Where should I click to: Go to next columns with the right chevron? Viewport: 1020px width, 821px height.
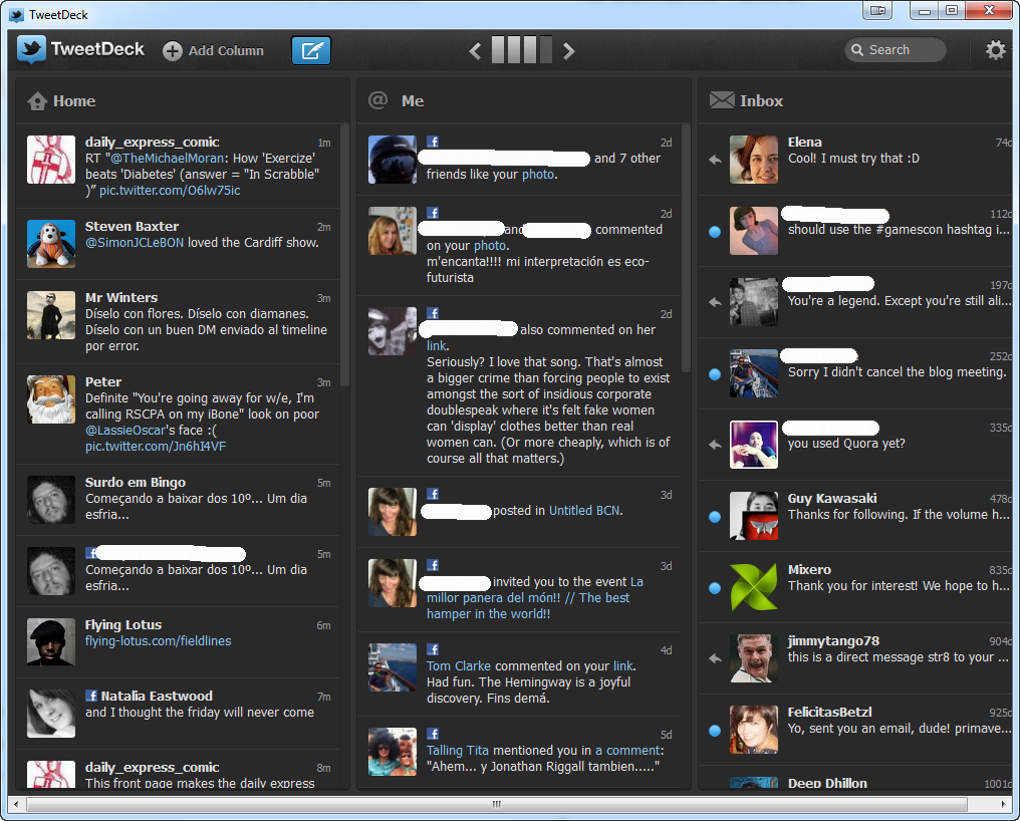coord(568,51)
